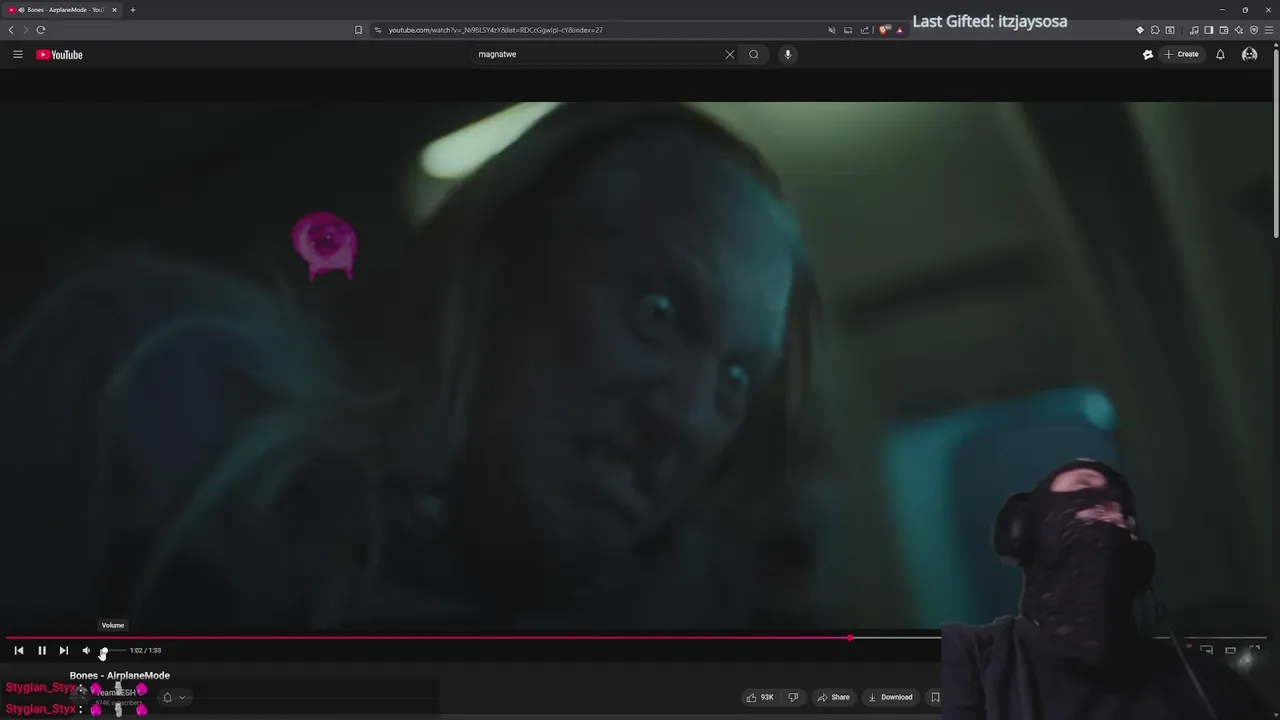
Task: Click the site settings icon beside the URL
Action: [x=378, y=30]
